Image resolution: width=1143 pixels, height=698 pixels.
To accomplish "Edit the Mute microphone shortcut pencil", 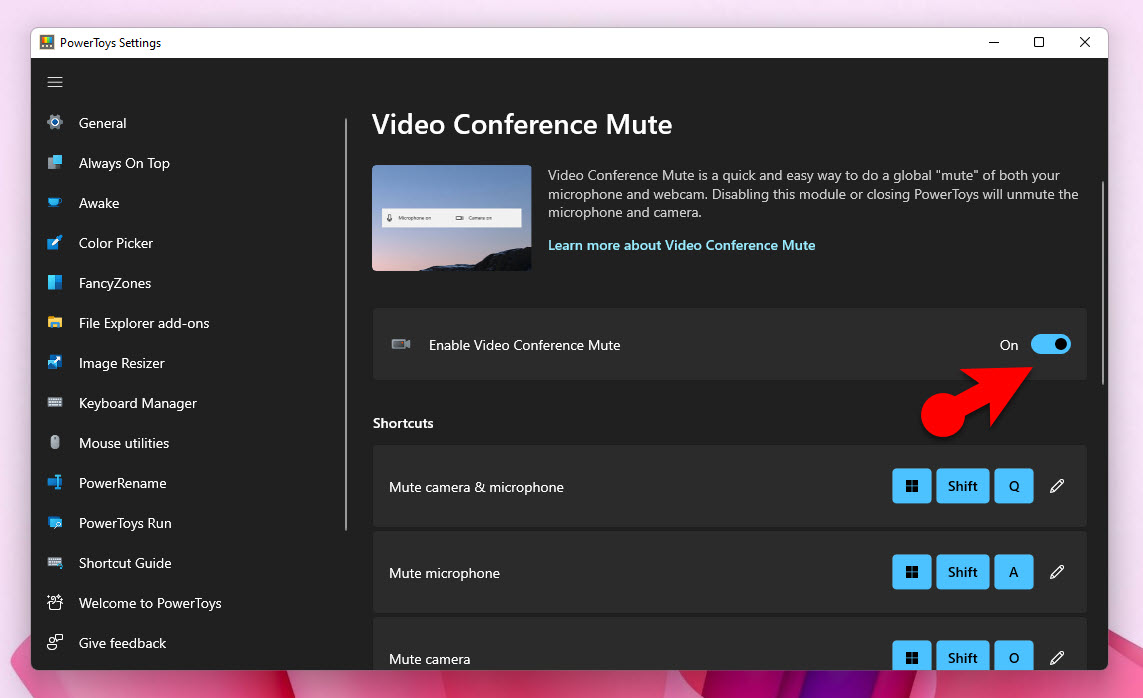I will pyautogui.click(x=1057, y=572).
